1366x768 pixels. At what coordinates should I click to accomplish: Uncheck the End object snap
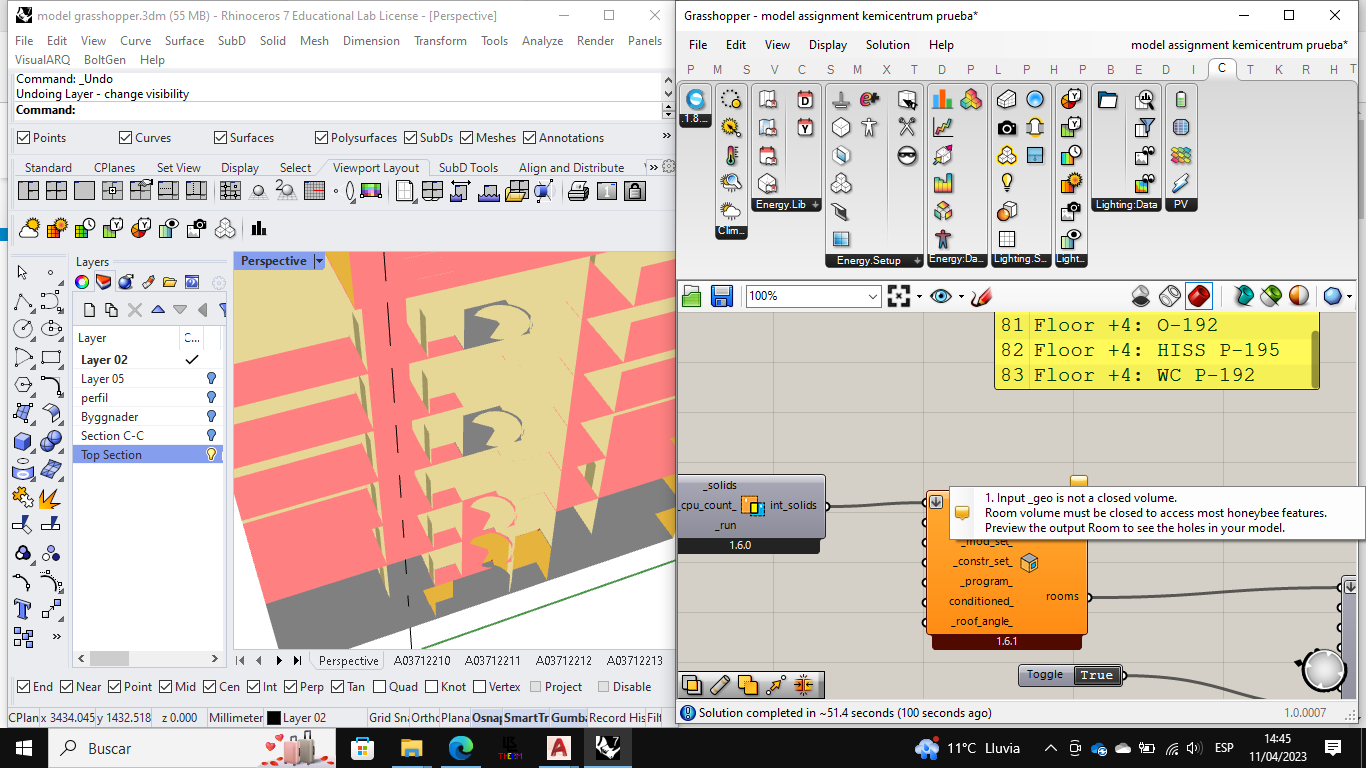[x=24, y=687]
